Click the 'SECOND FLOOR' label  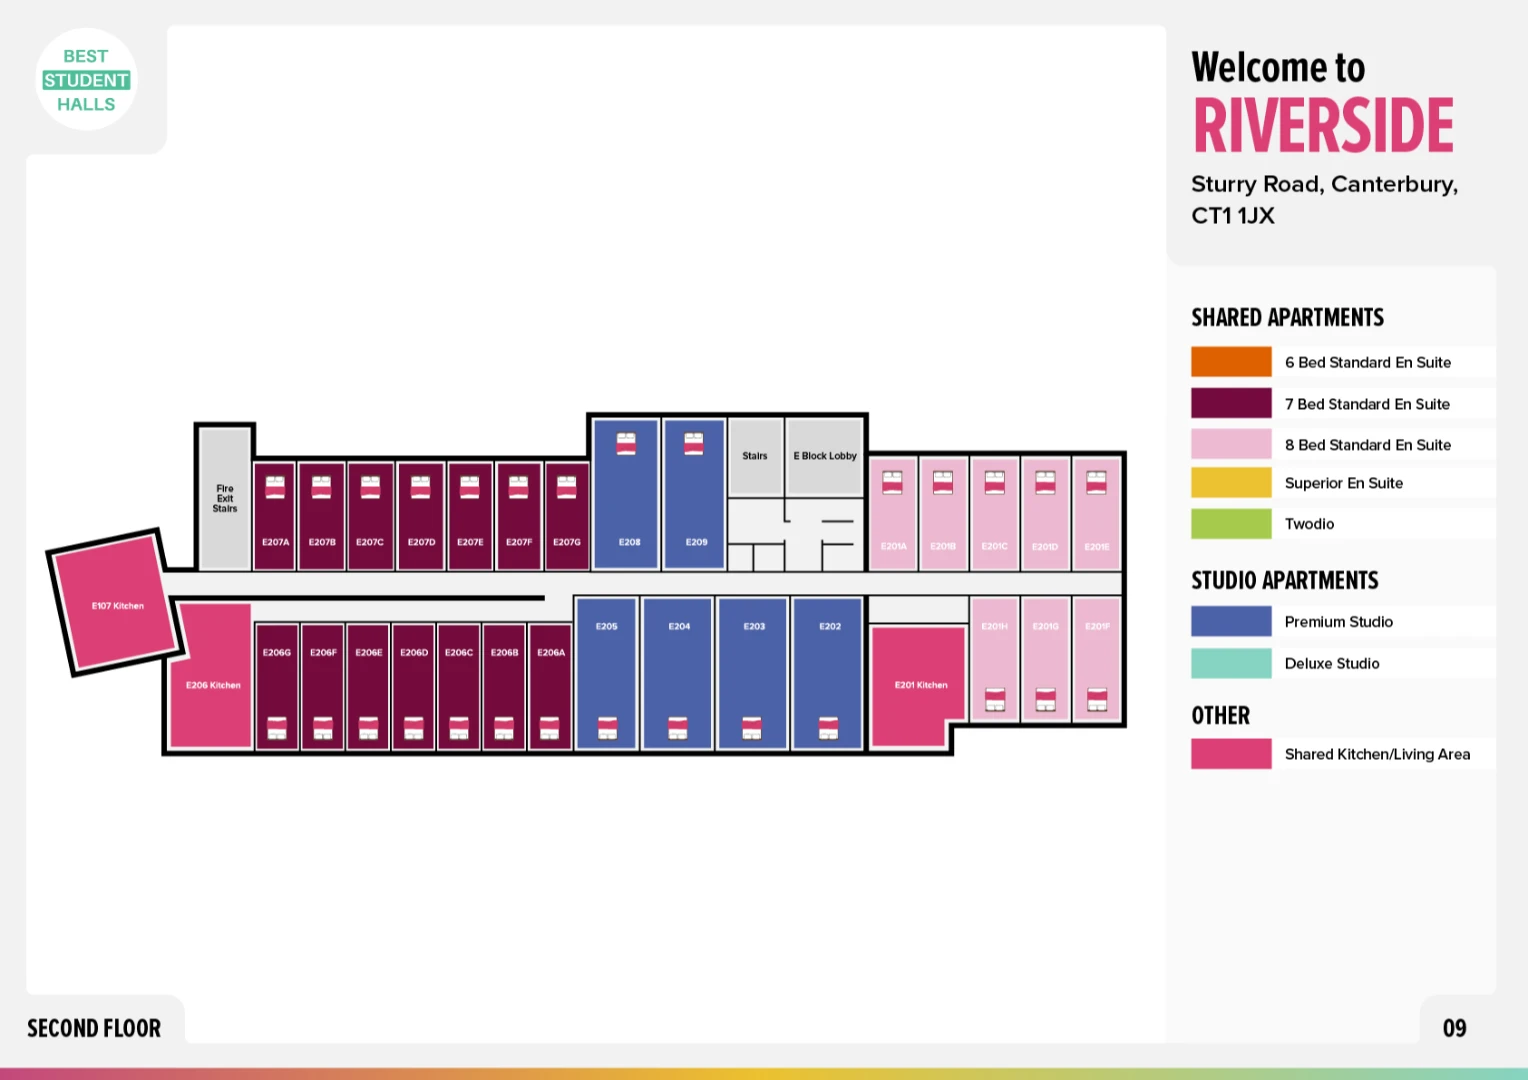tap(94, 1028)
